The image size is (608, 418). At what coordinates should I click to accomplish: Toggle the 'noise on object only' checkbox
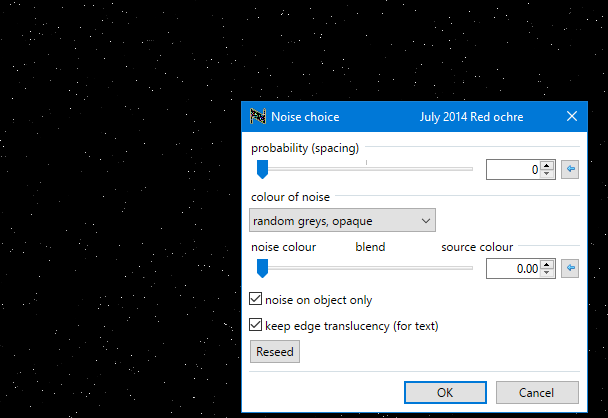pyautogui.click(x=256, y=299)
